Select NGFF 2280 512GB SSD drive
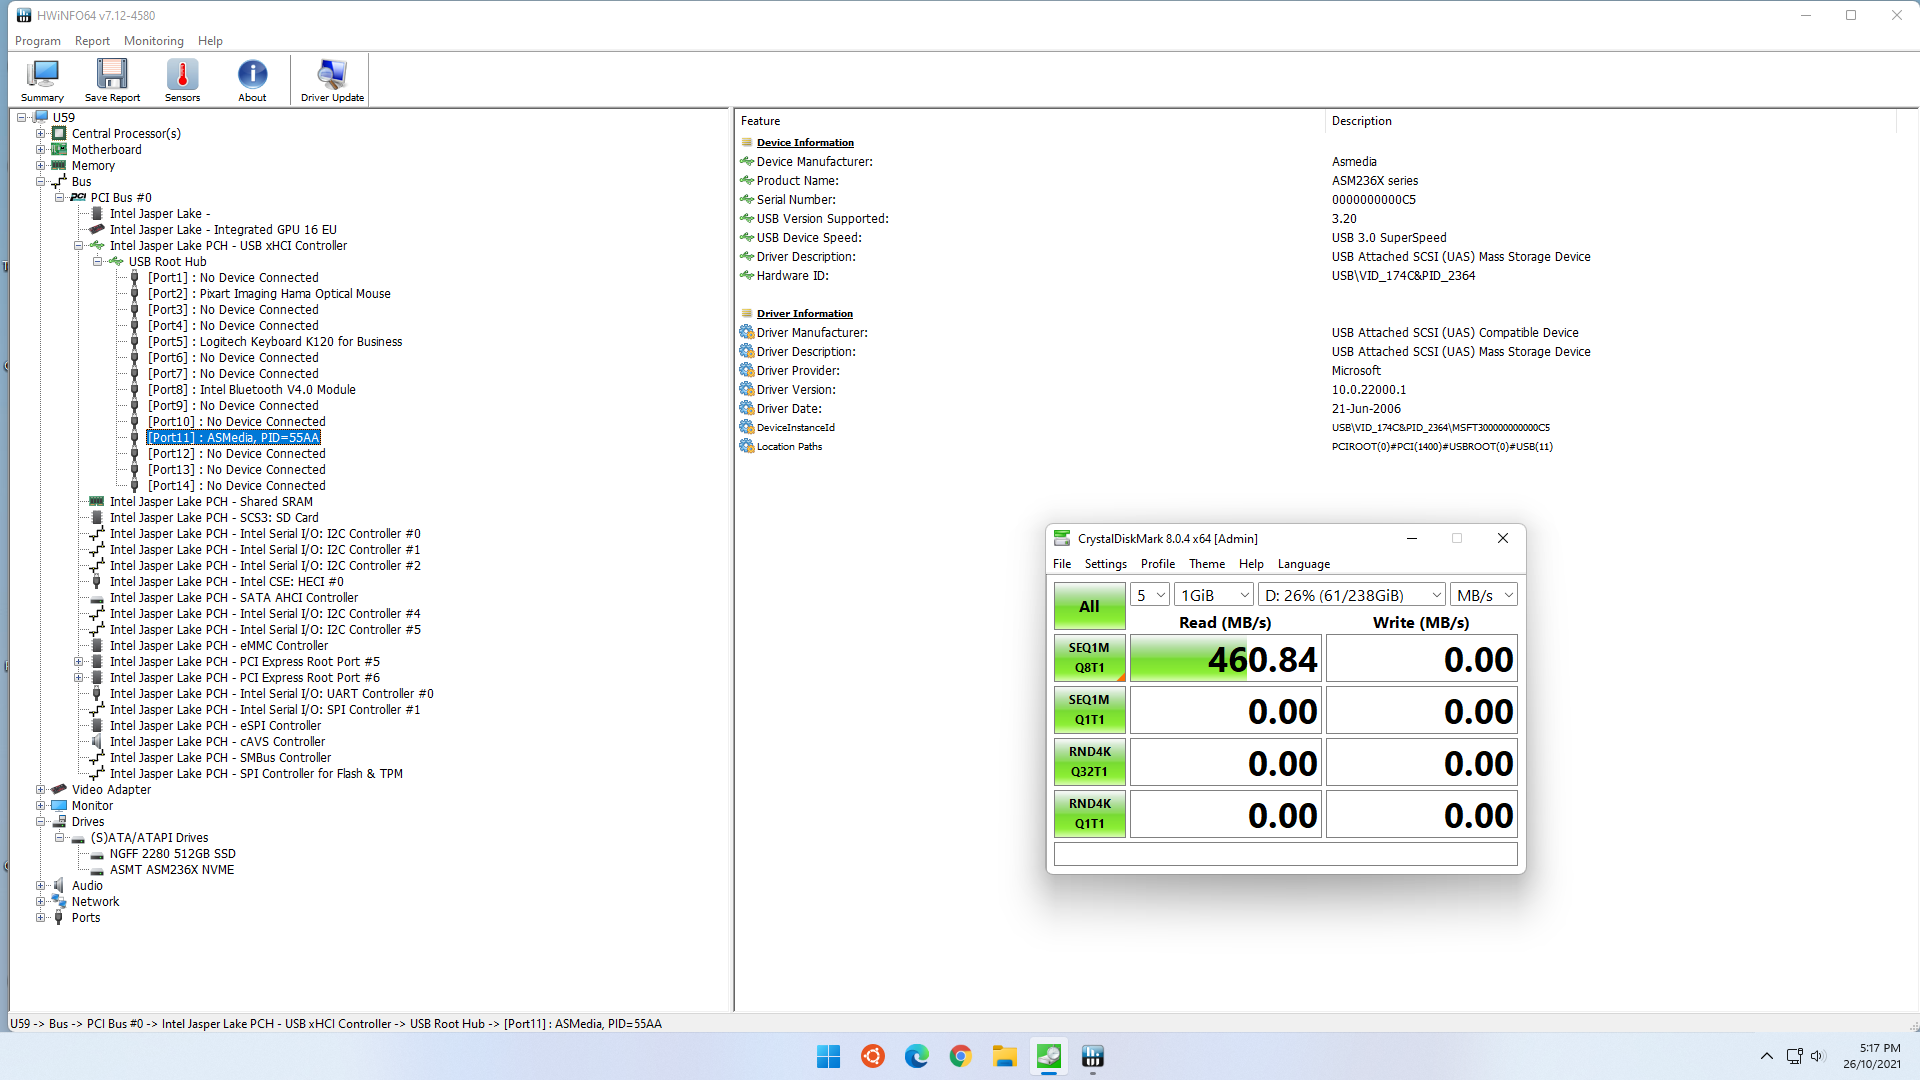The height and width of the screenshot is (1080, 1920). [172, 854]
